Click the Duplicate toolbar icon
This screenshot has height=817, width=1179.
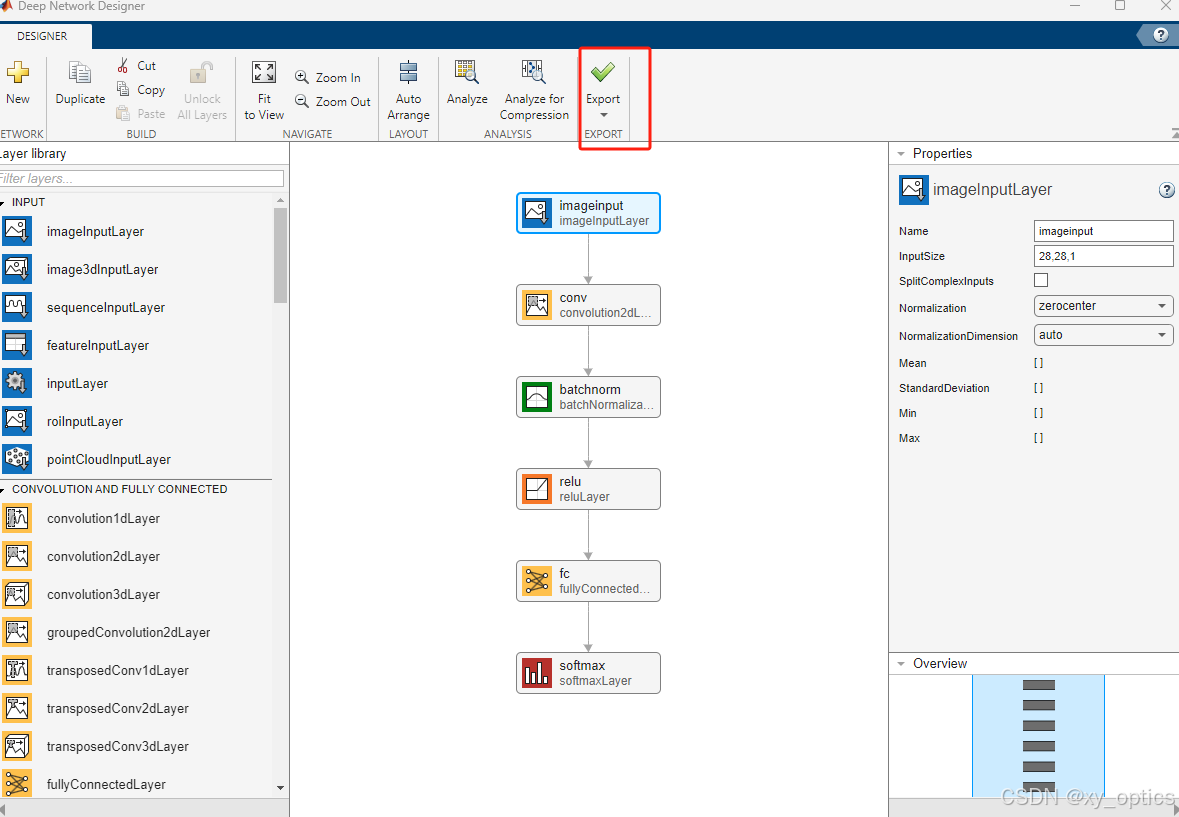point(80,72)
